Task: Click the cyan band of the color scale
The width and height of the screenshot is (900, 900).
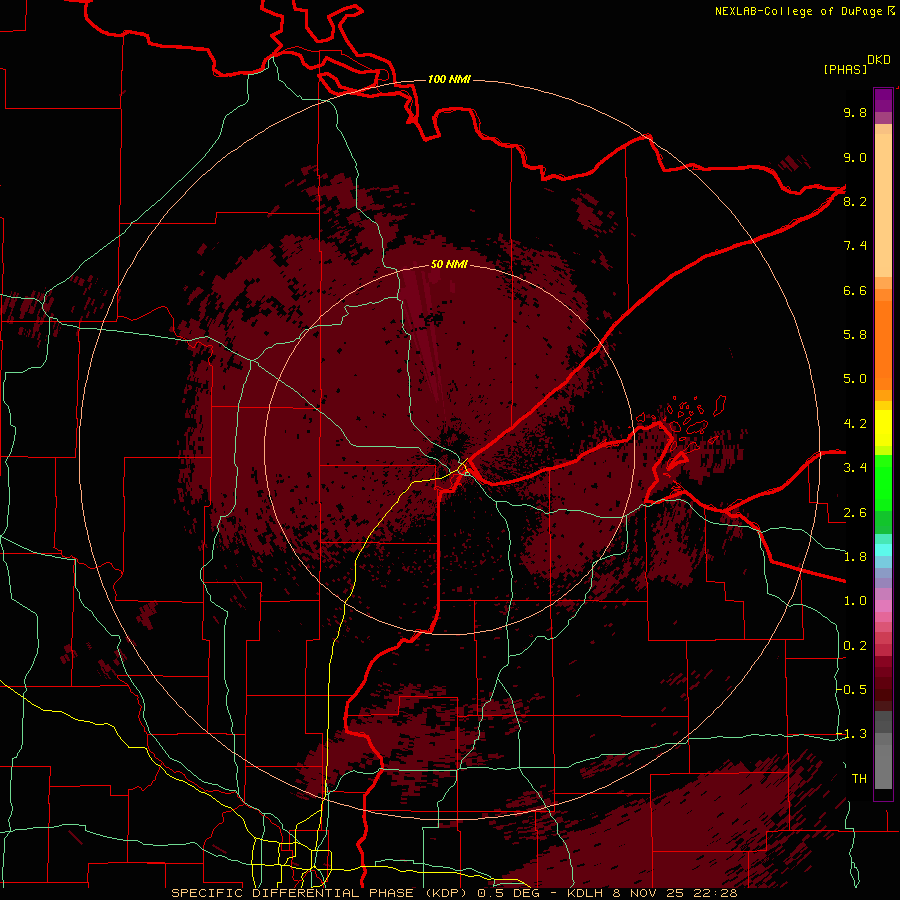Action: click(x=883, y=550)
